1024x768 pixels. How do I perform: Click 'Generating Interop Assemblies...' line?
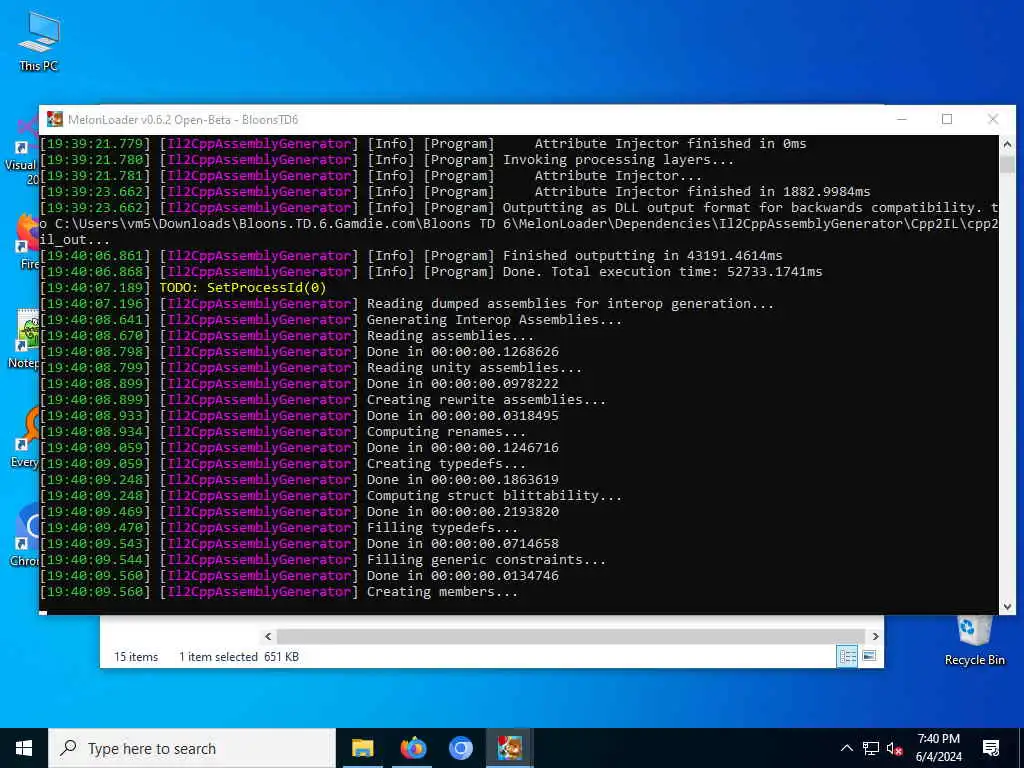click(494, 319)
